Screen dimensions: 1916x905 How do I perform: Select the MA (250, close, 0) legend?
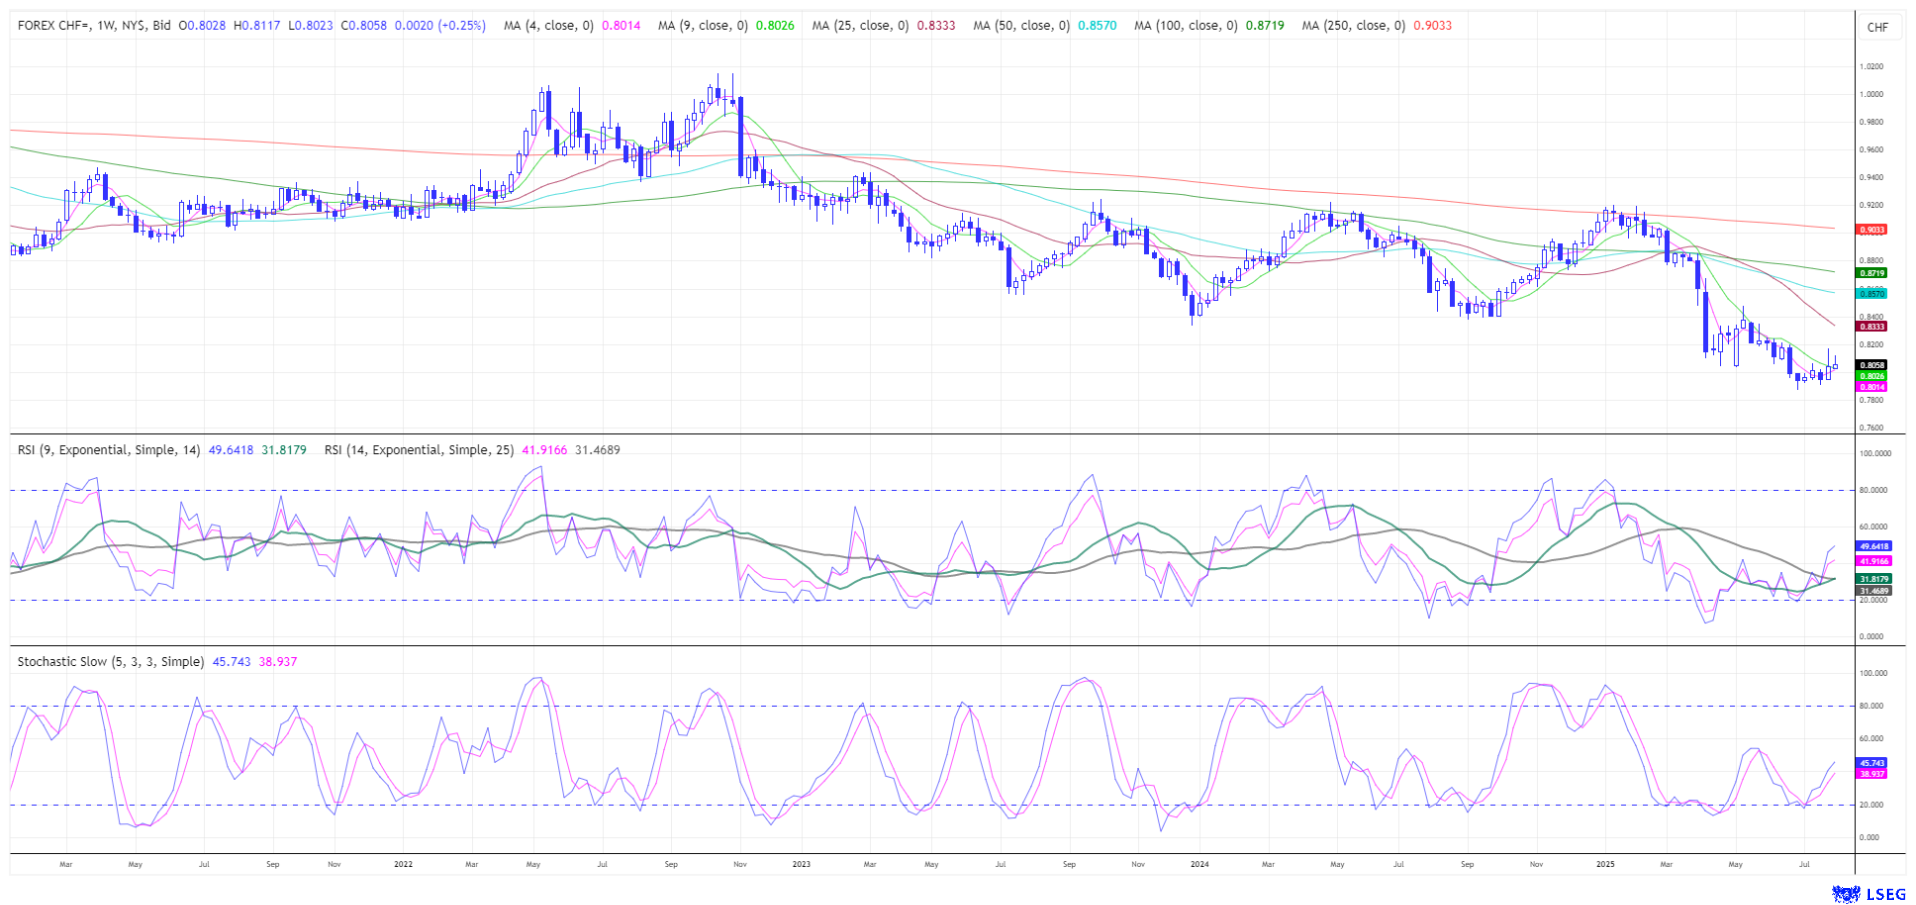pyautogui.click(x=1352, y=25)
